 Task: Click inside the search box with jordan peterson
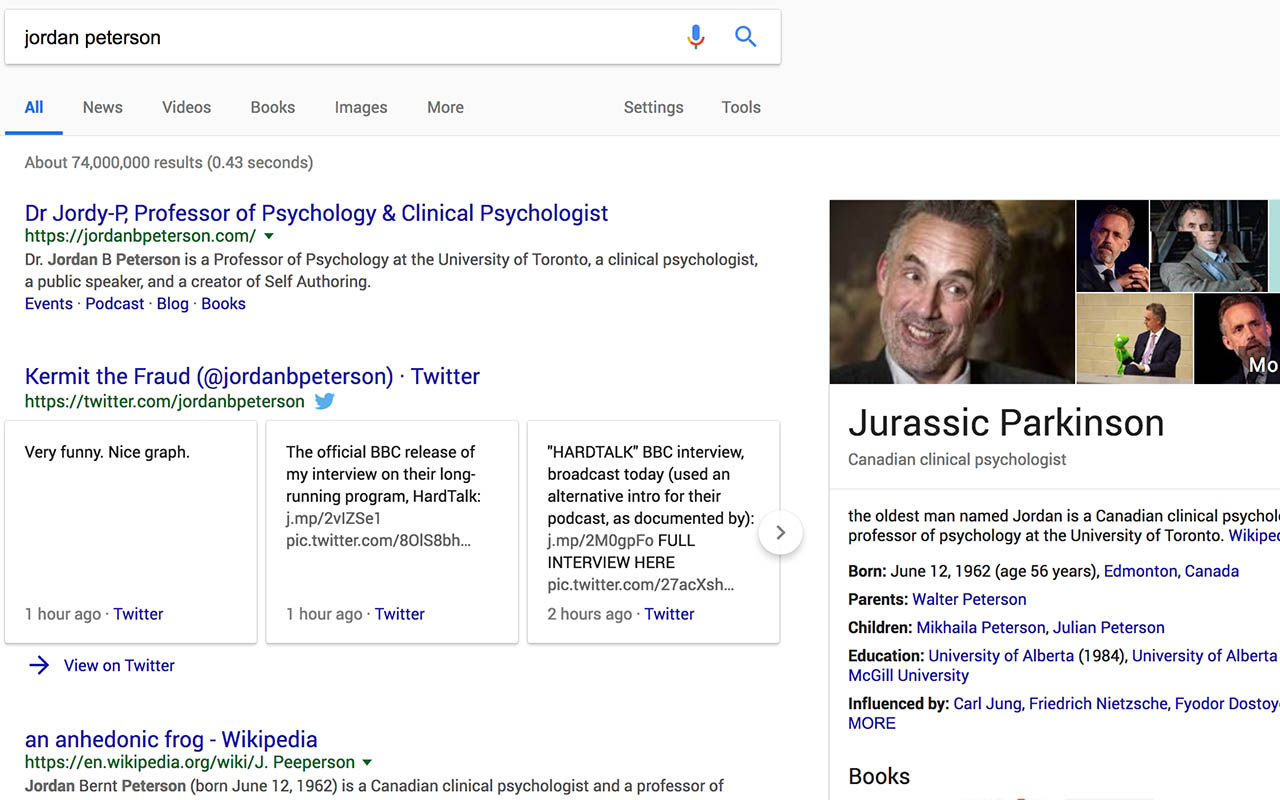(x=340, y=38)
